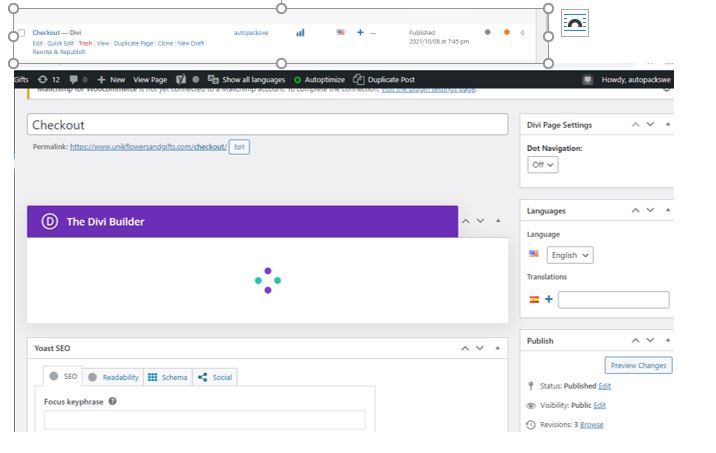The width and height of the screenshot is (716, 453).
Task: Click the Duplicate Page row action
Action: 133,43
